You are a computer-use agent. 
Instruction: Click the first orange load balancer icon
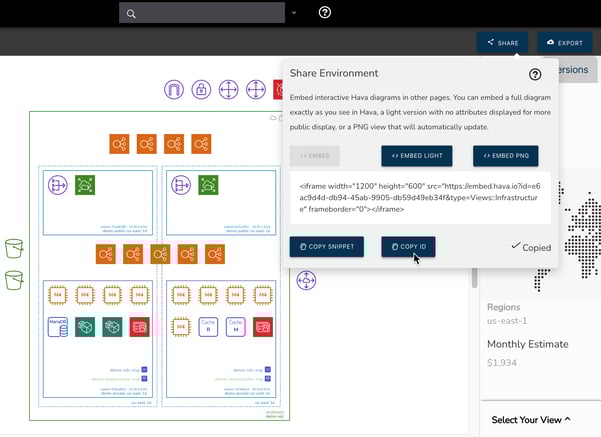[x=120, y=144]
